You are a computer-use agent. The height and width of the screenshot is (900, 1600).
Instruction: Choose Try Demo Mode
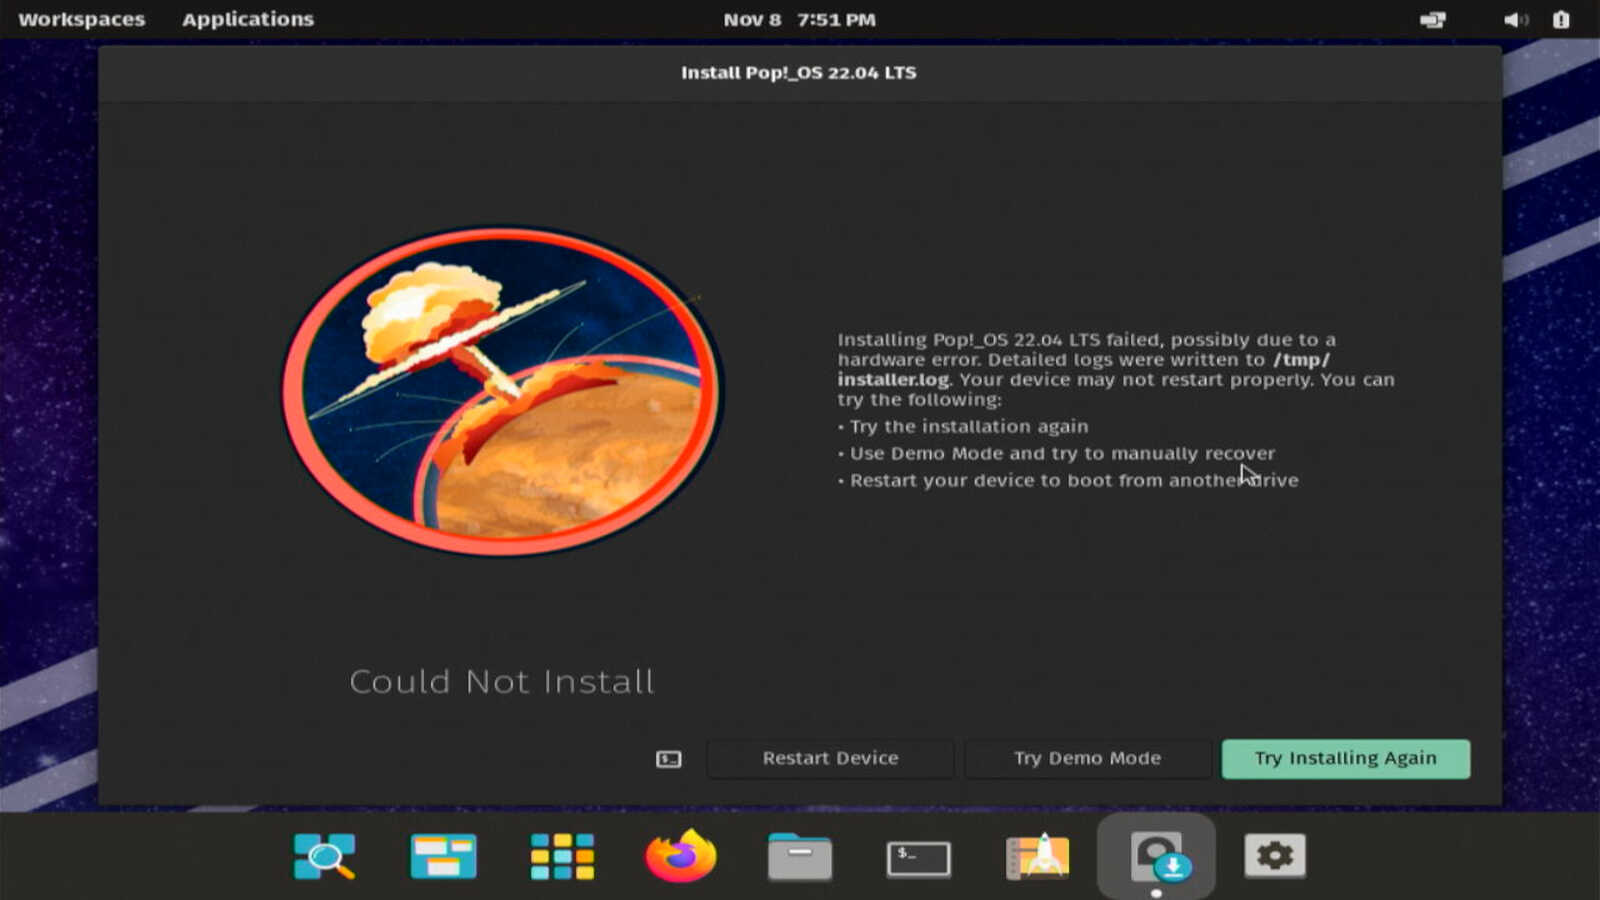point(1088,759)
